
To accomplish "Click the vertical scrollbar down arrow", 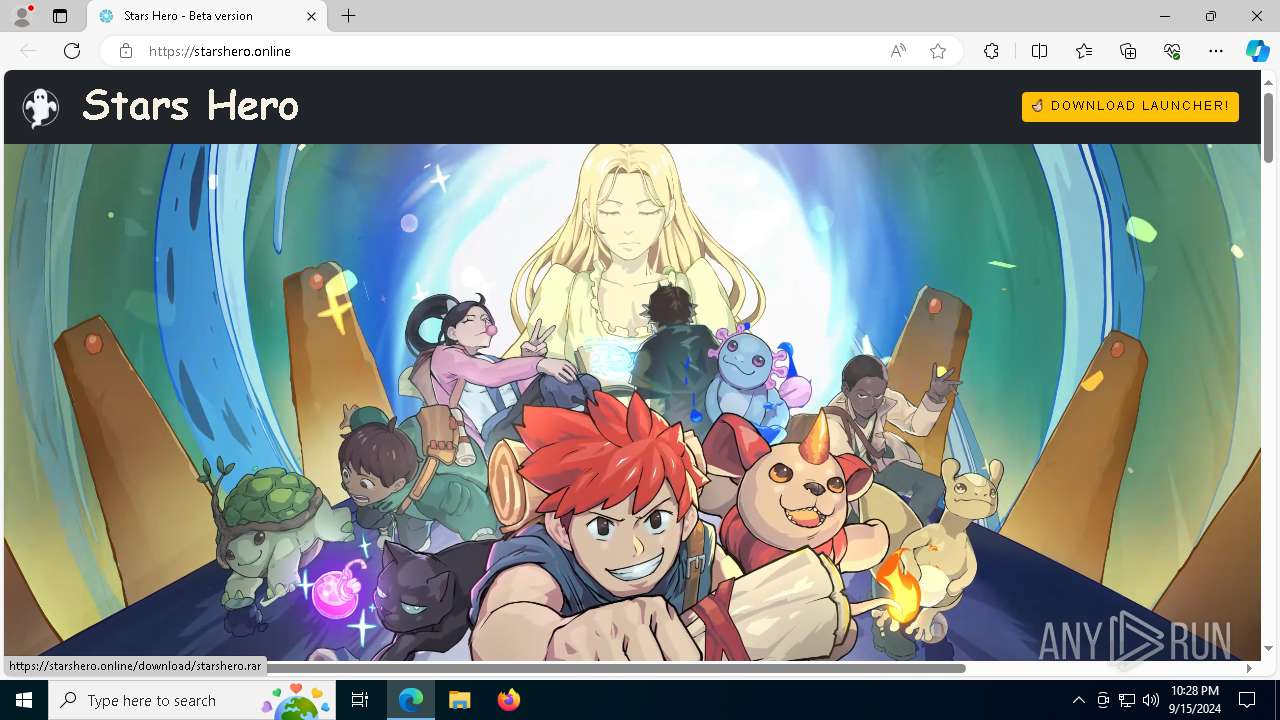I will (x=1268, y=649).
